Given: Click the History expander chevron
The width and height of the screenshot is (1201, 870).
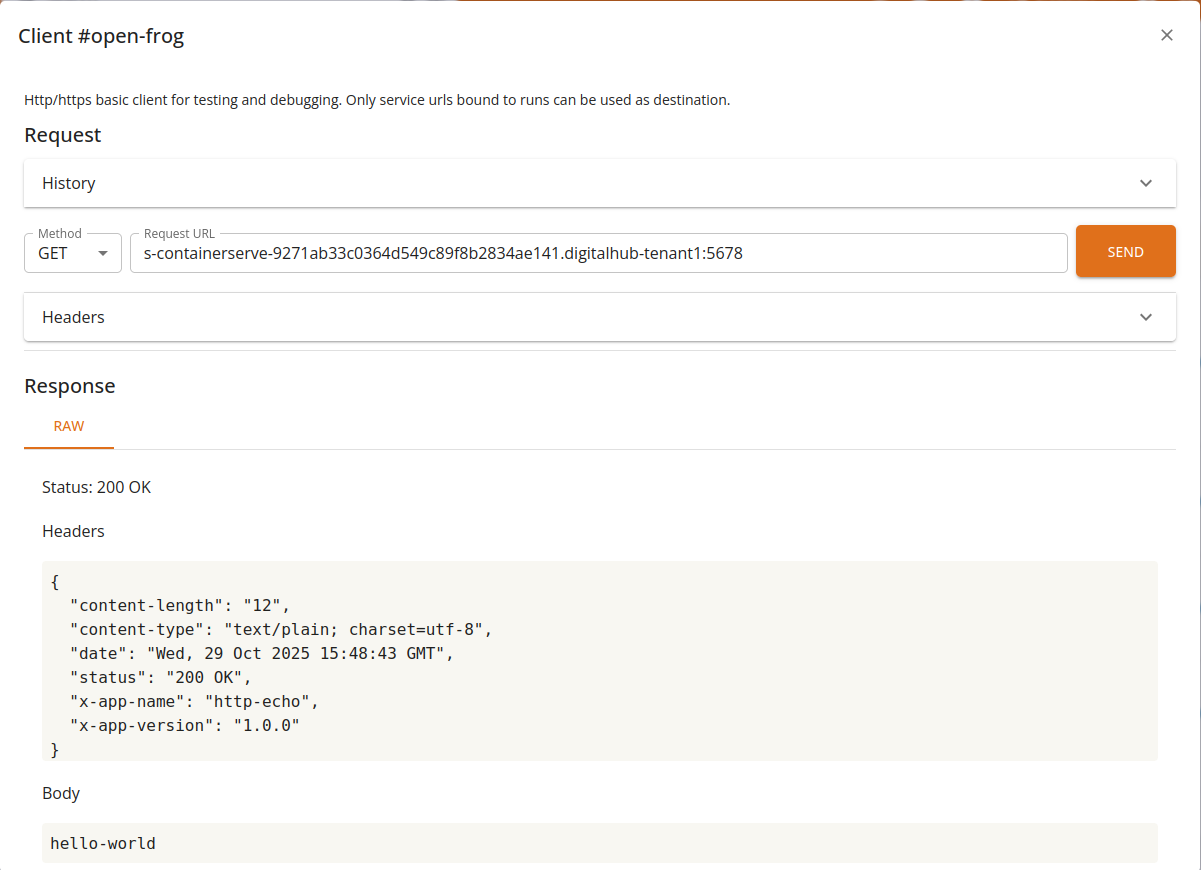Looking at the screenshot, I should 1146,183.
